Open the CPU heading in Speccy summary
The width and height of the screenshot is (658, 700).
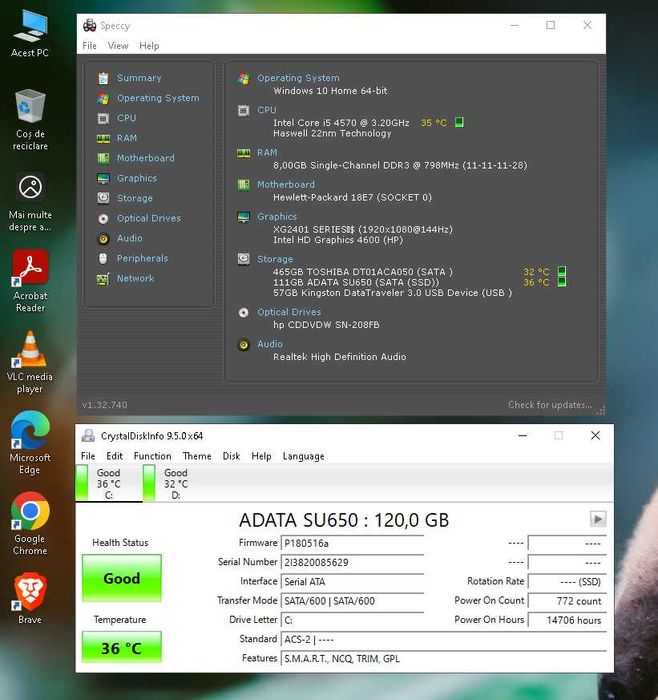(267, 110)
